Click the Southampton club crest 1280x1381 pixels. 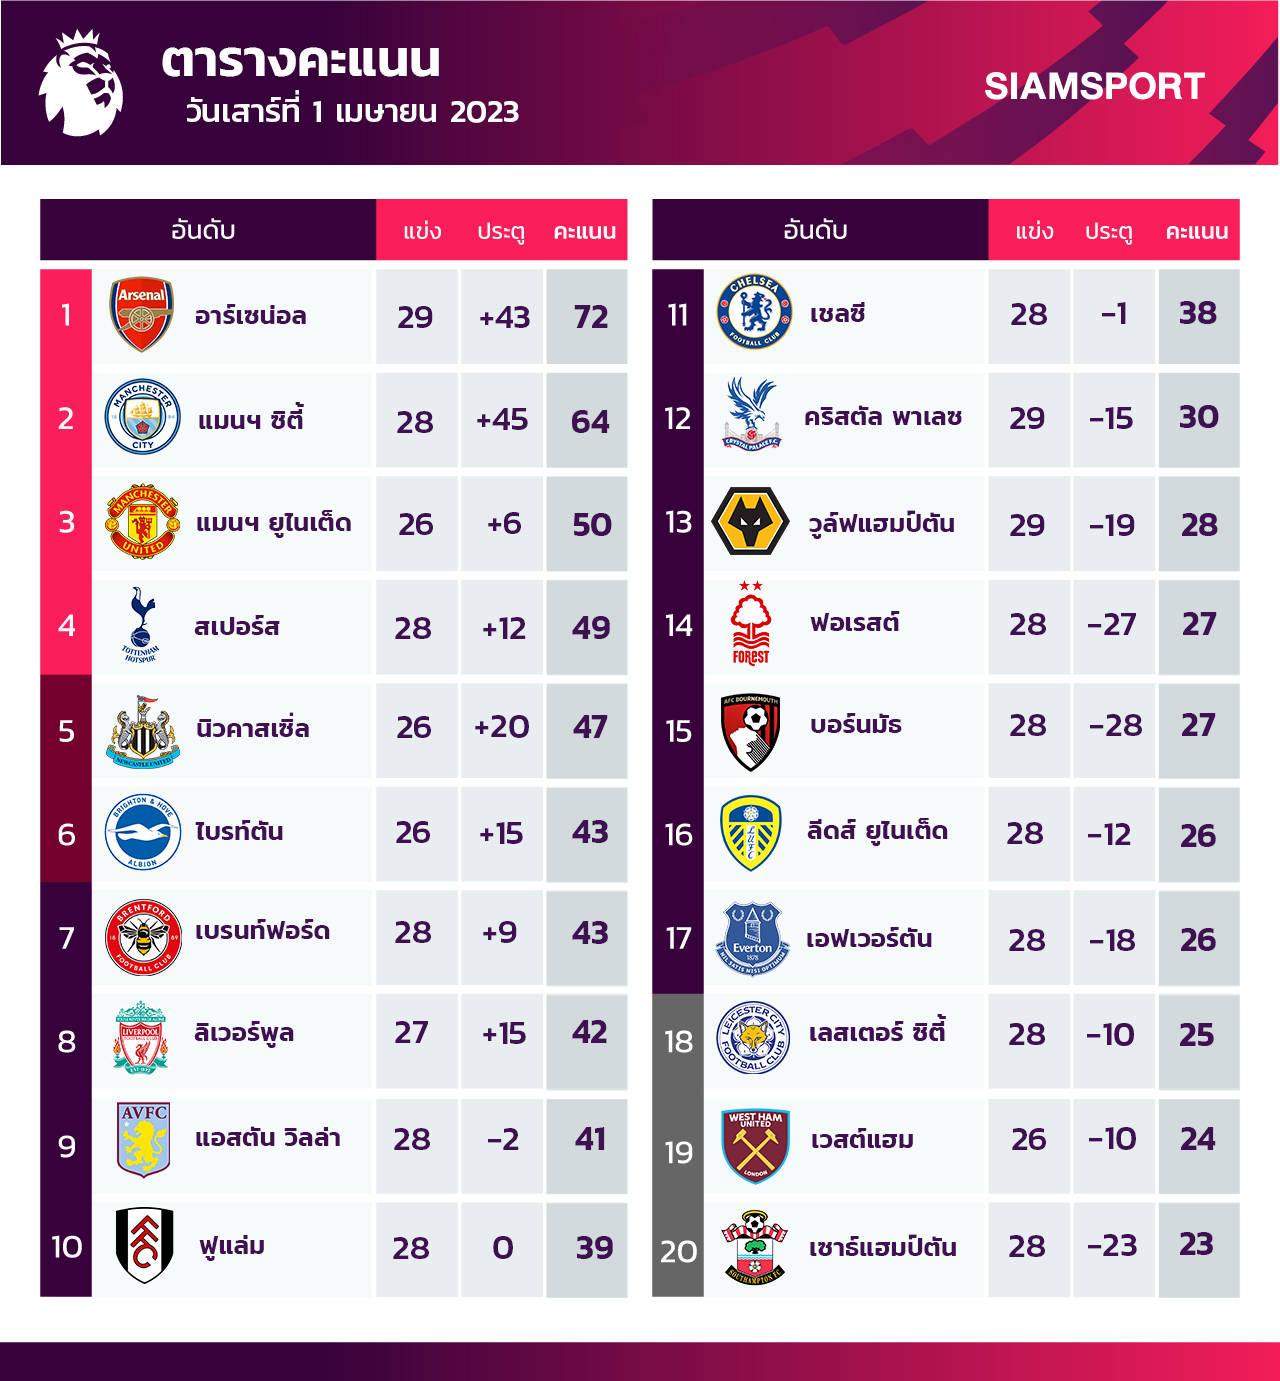tap(755, 1248)
